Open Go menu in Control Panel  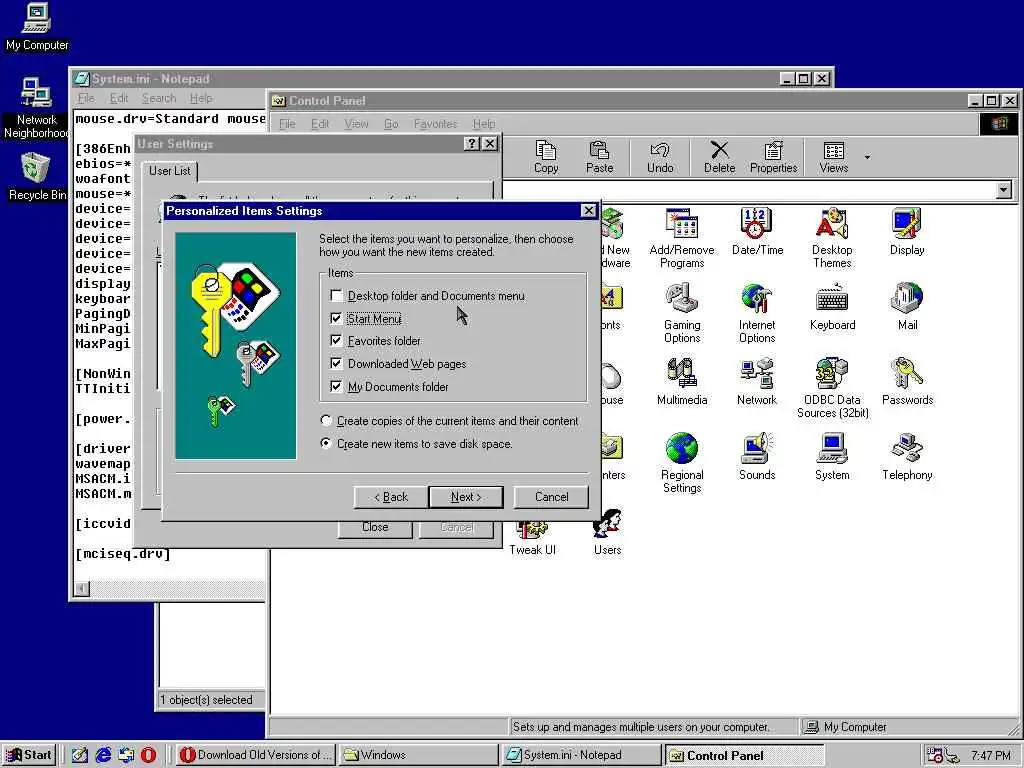click(x=391, y=123)
